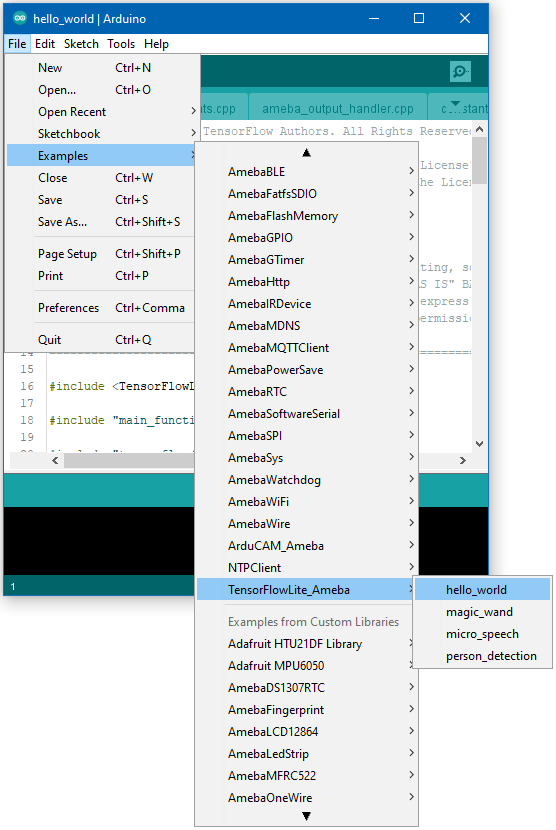Click the Arduino logo in title bar
This screenshot has width=556, height=830.
click(x=20, y=18)
